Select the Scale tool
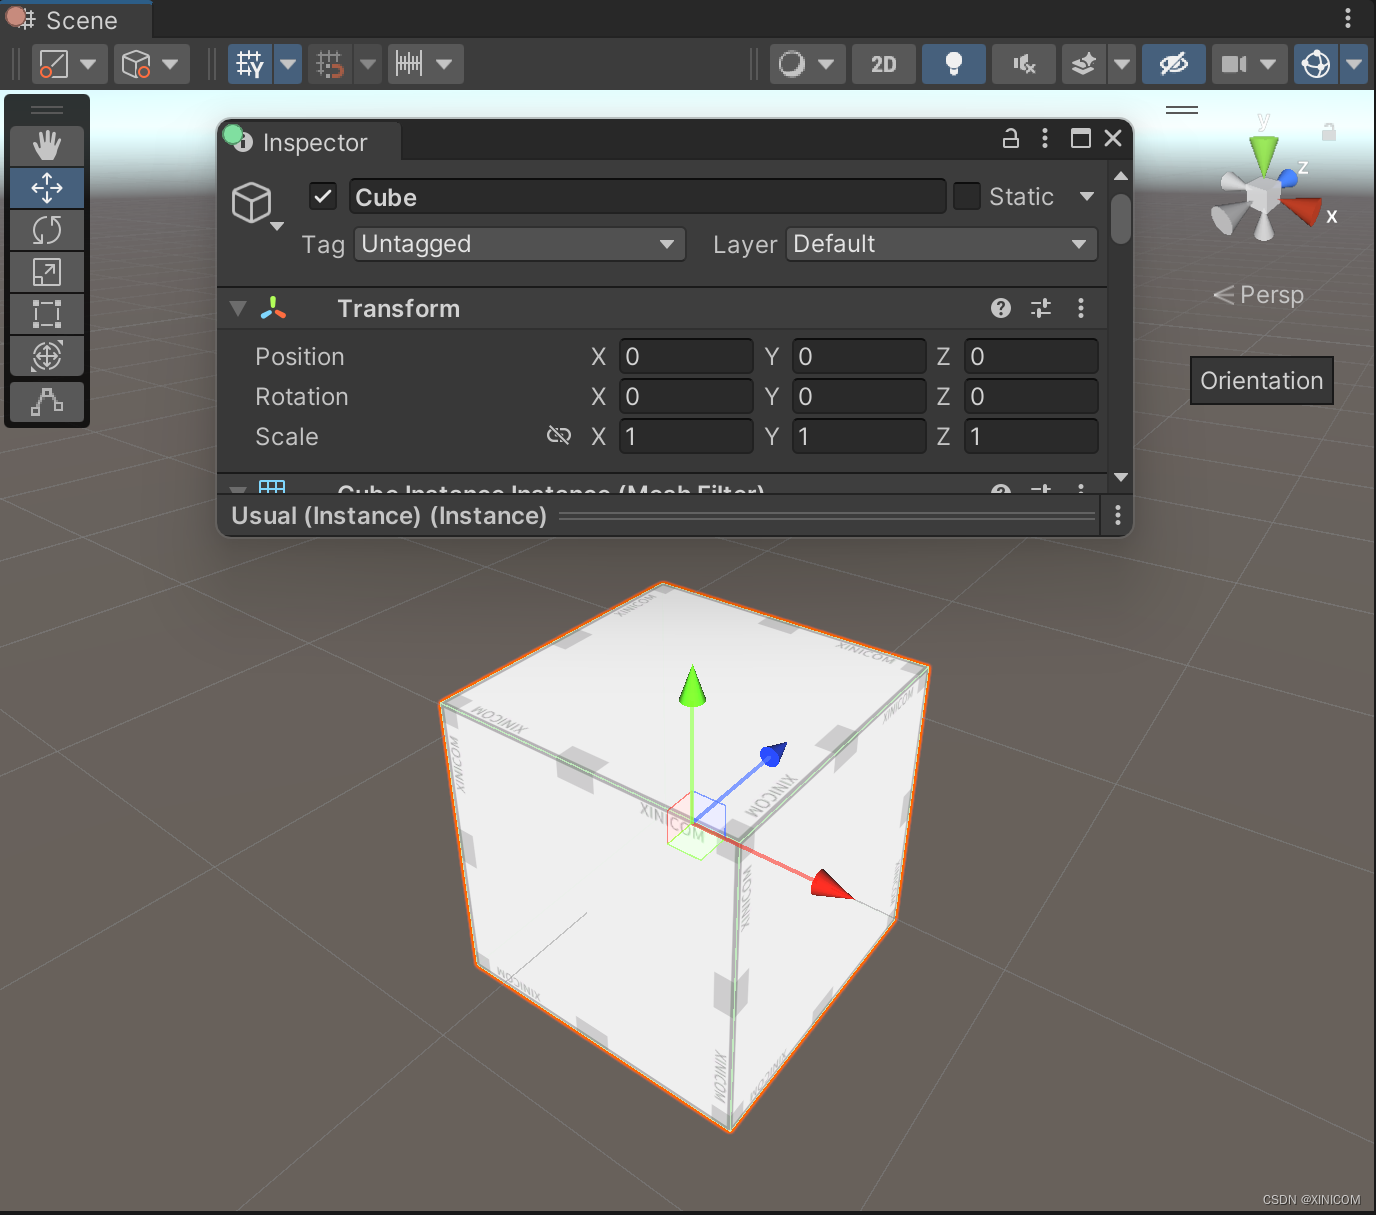 (47, 271)
